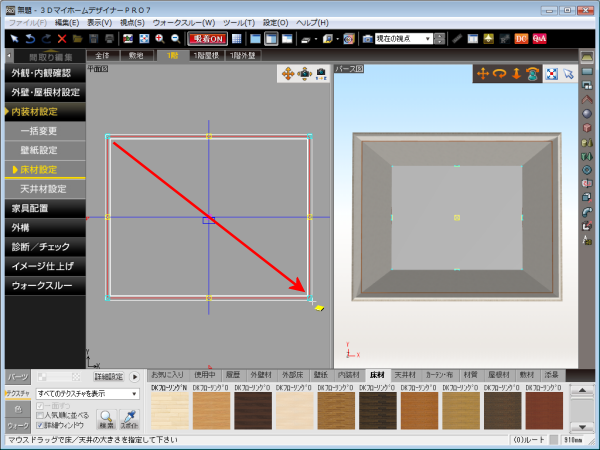Click the Q&A help toolbar icon
The height and width of the screenshot is (450, 600).
click(x=539, y=38)
